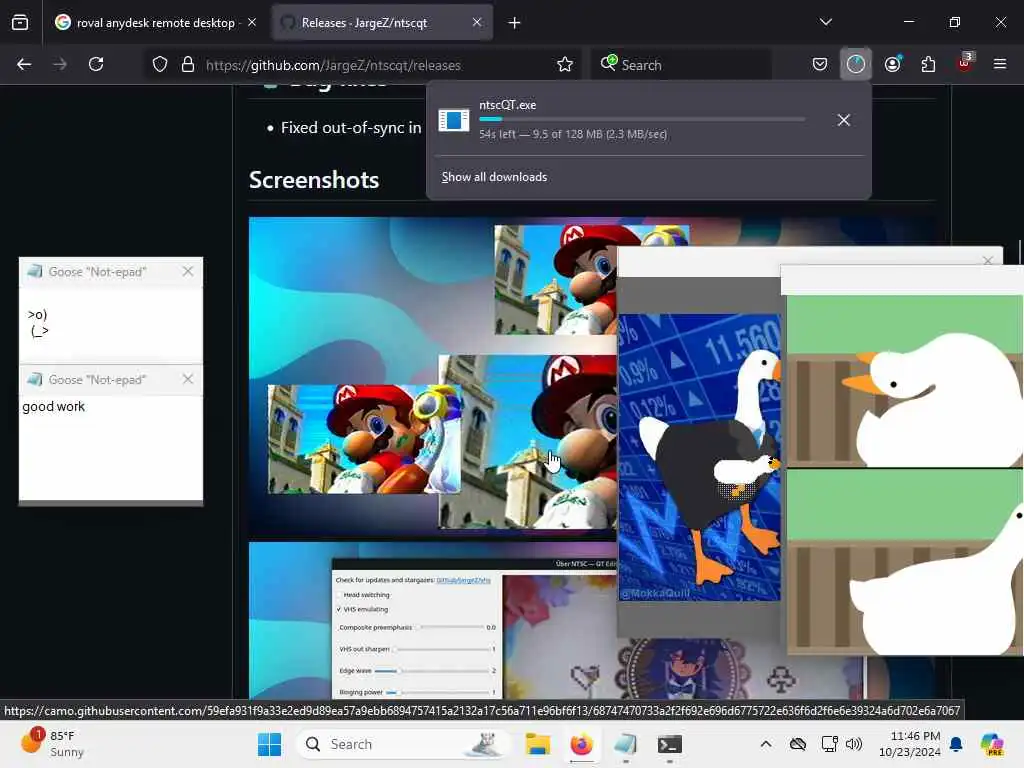This screenshot has height=768, width=1024.
Task: Close the Releases JargeZ/ntscqt tab
Action: (x=477, y=22)
